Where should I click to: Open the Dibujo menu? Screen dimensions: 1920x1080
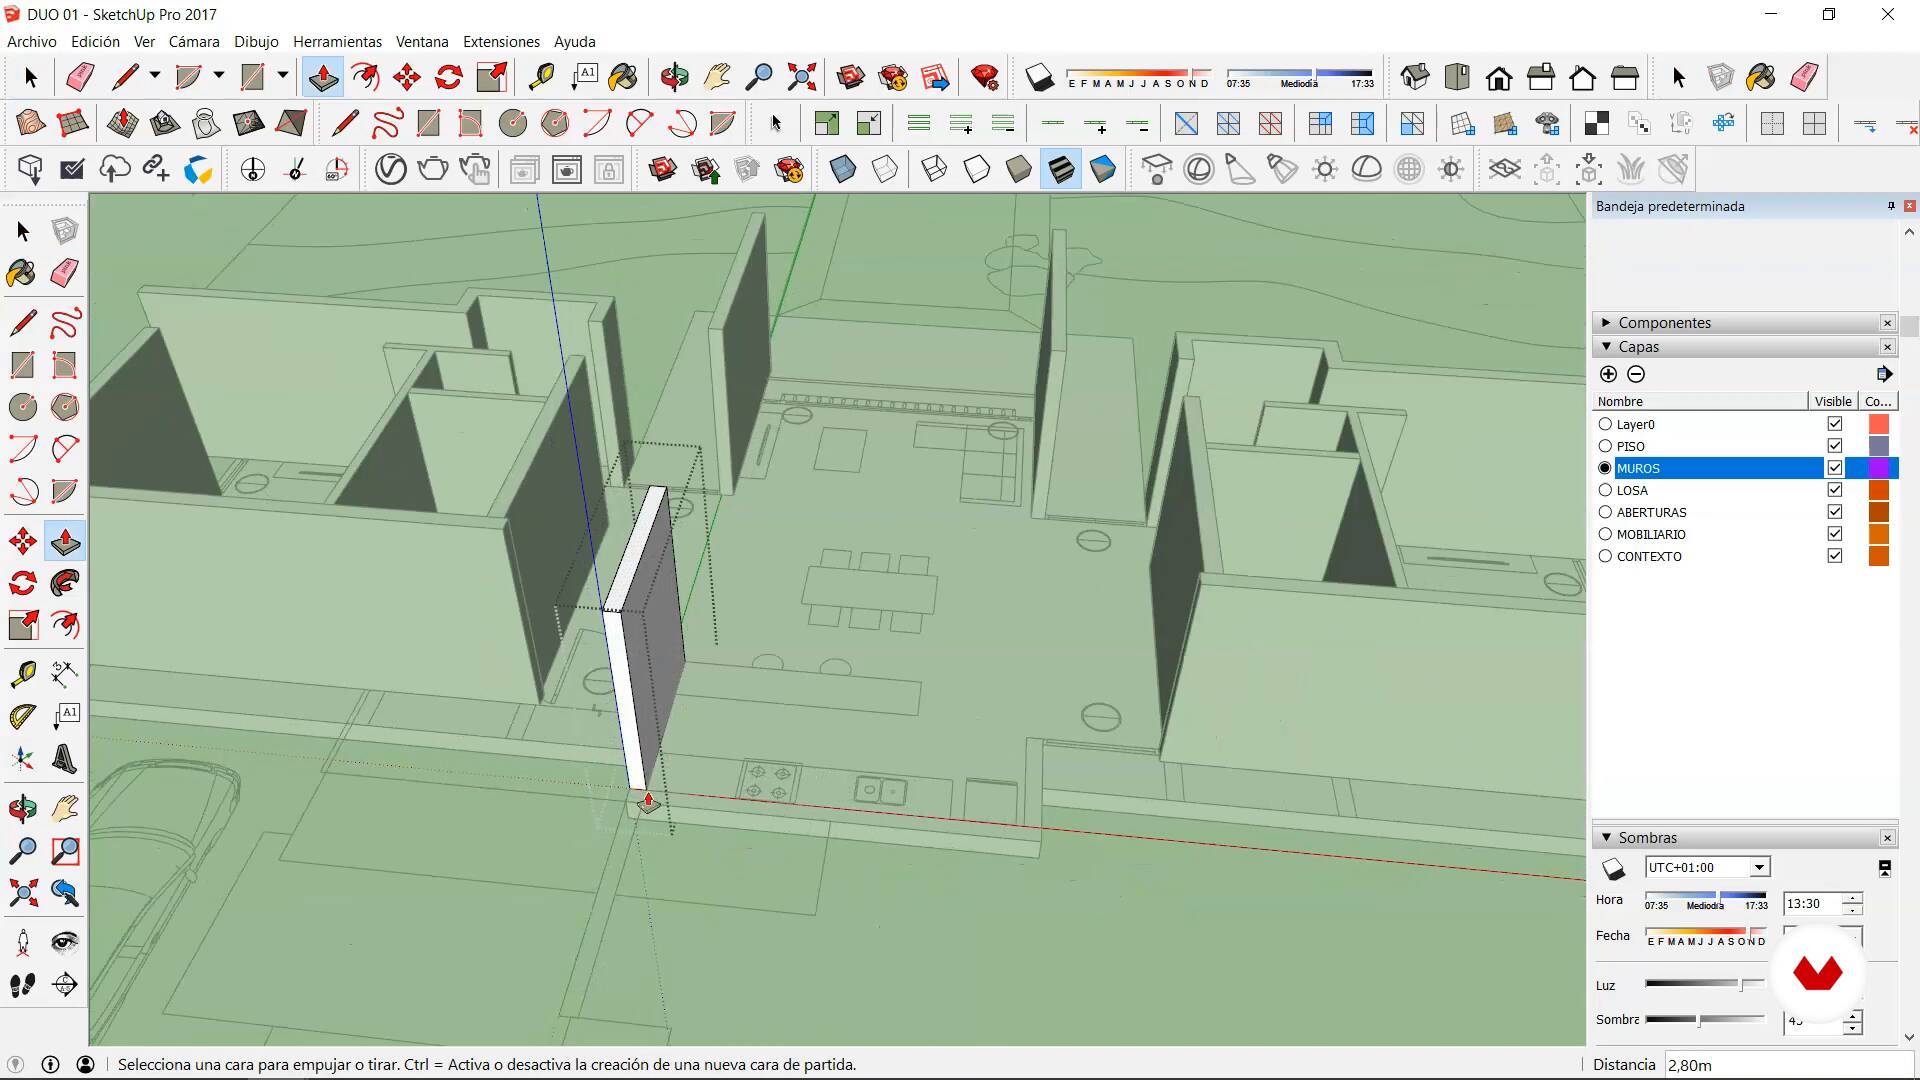pyautogui.click(x=256, y=42)
